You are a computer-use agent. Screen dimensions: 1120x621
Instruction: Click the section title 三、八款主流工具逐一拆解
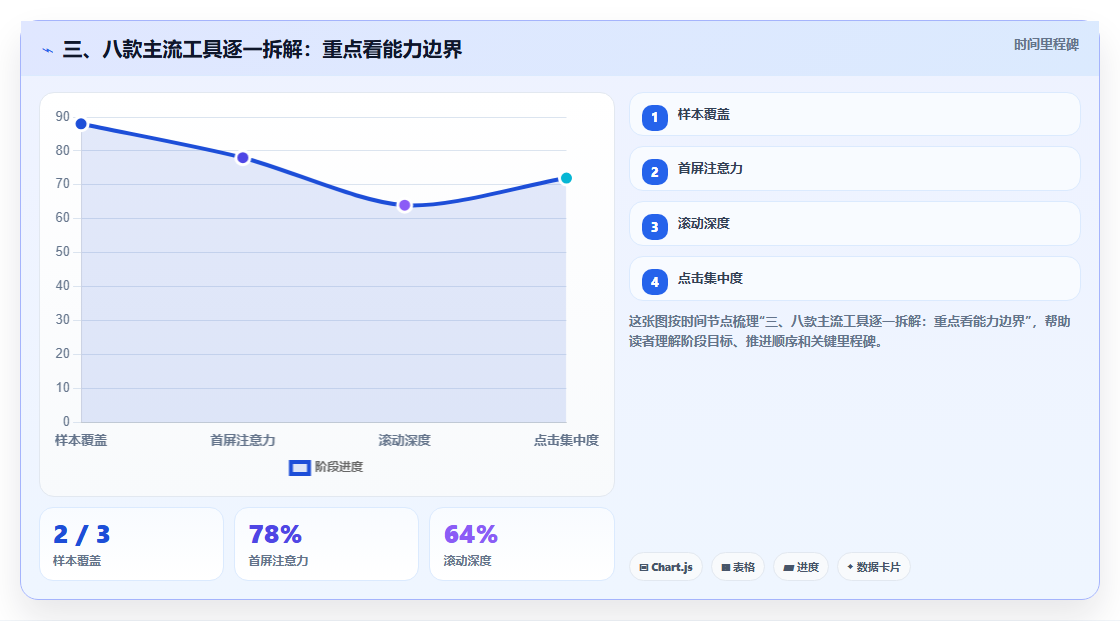coord(262,49)
